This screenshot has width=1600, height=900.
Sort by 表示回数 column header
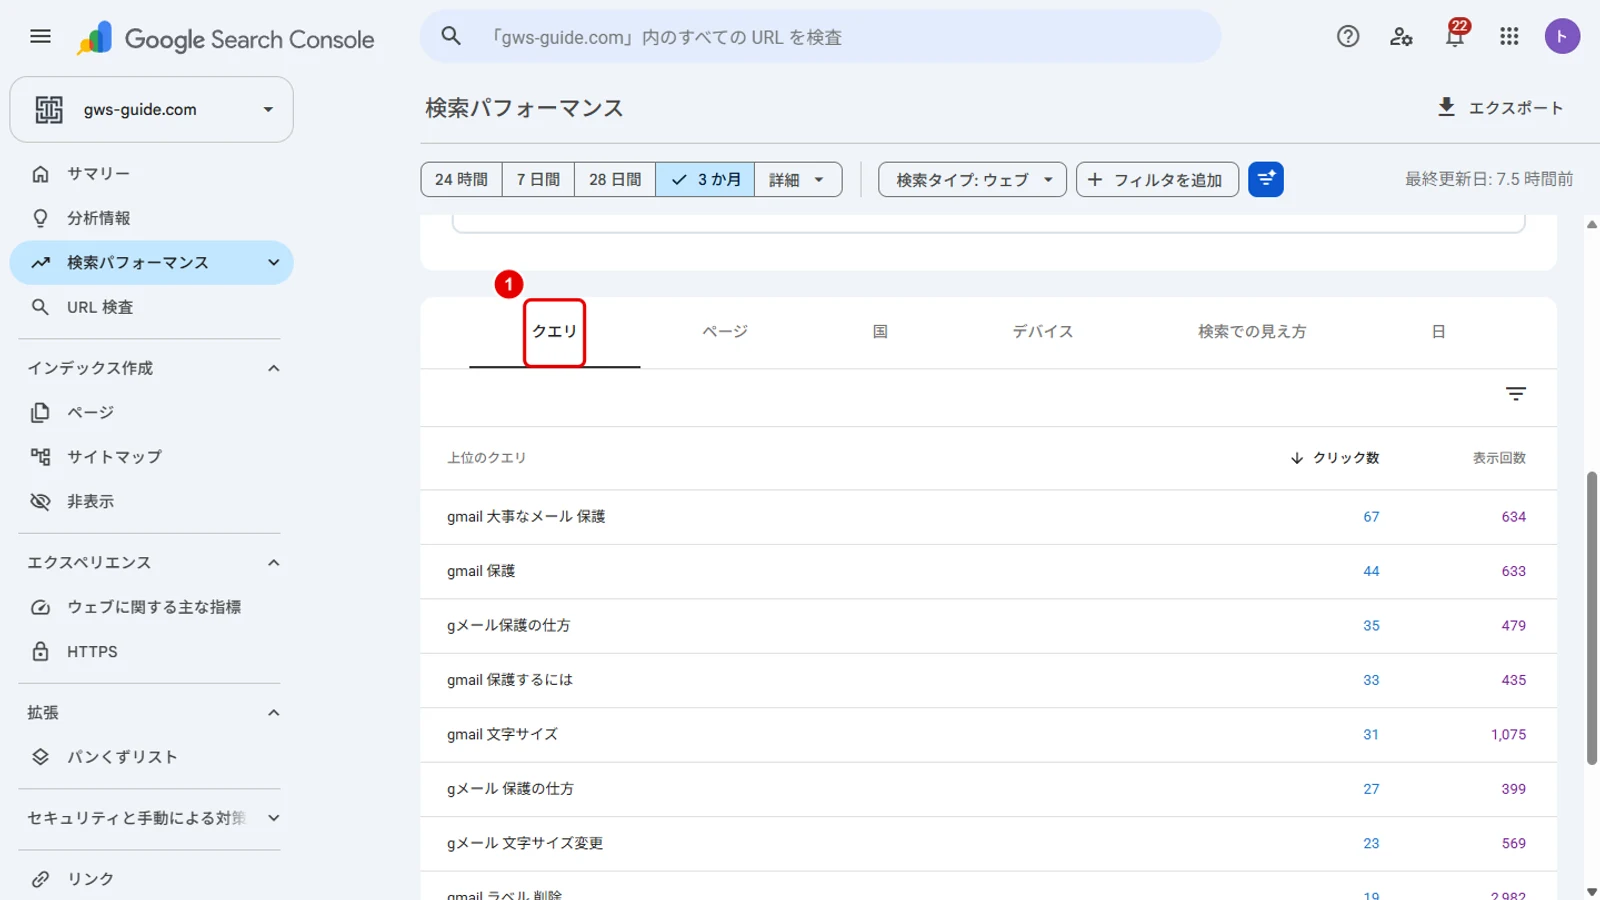click(x=1499, y=458)
